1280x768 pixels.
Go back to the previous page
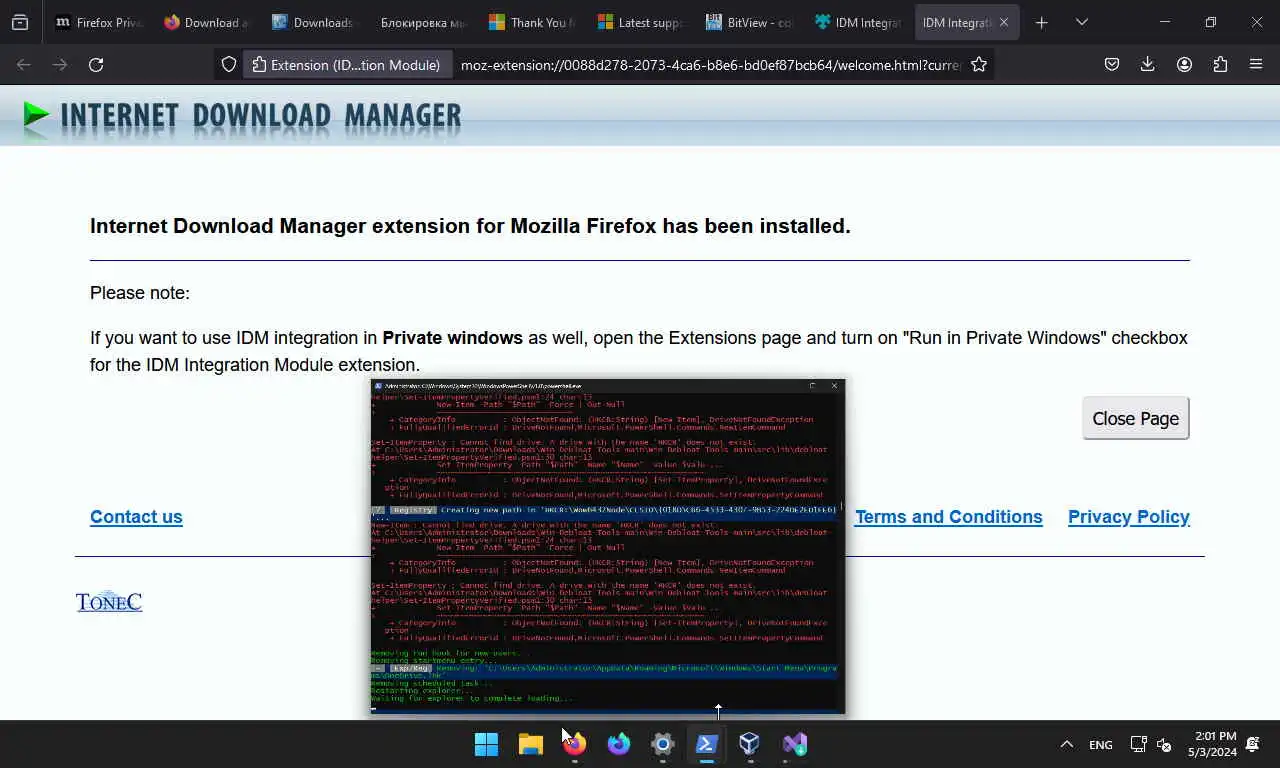[x=24, y=64]
